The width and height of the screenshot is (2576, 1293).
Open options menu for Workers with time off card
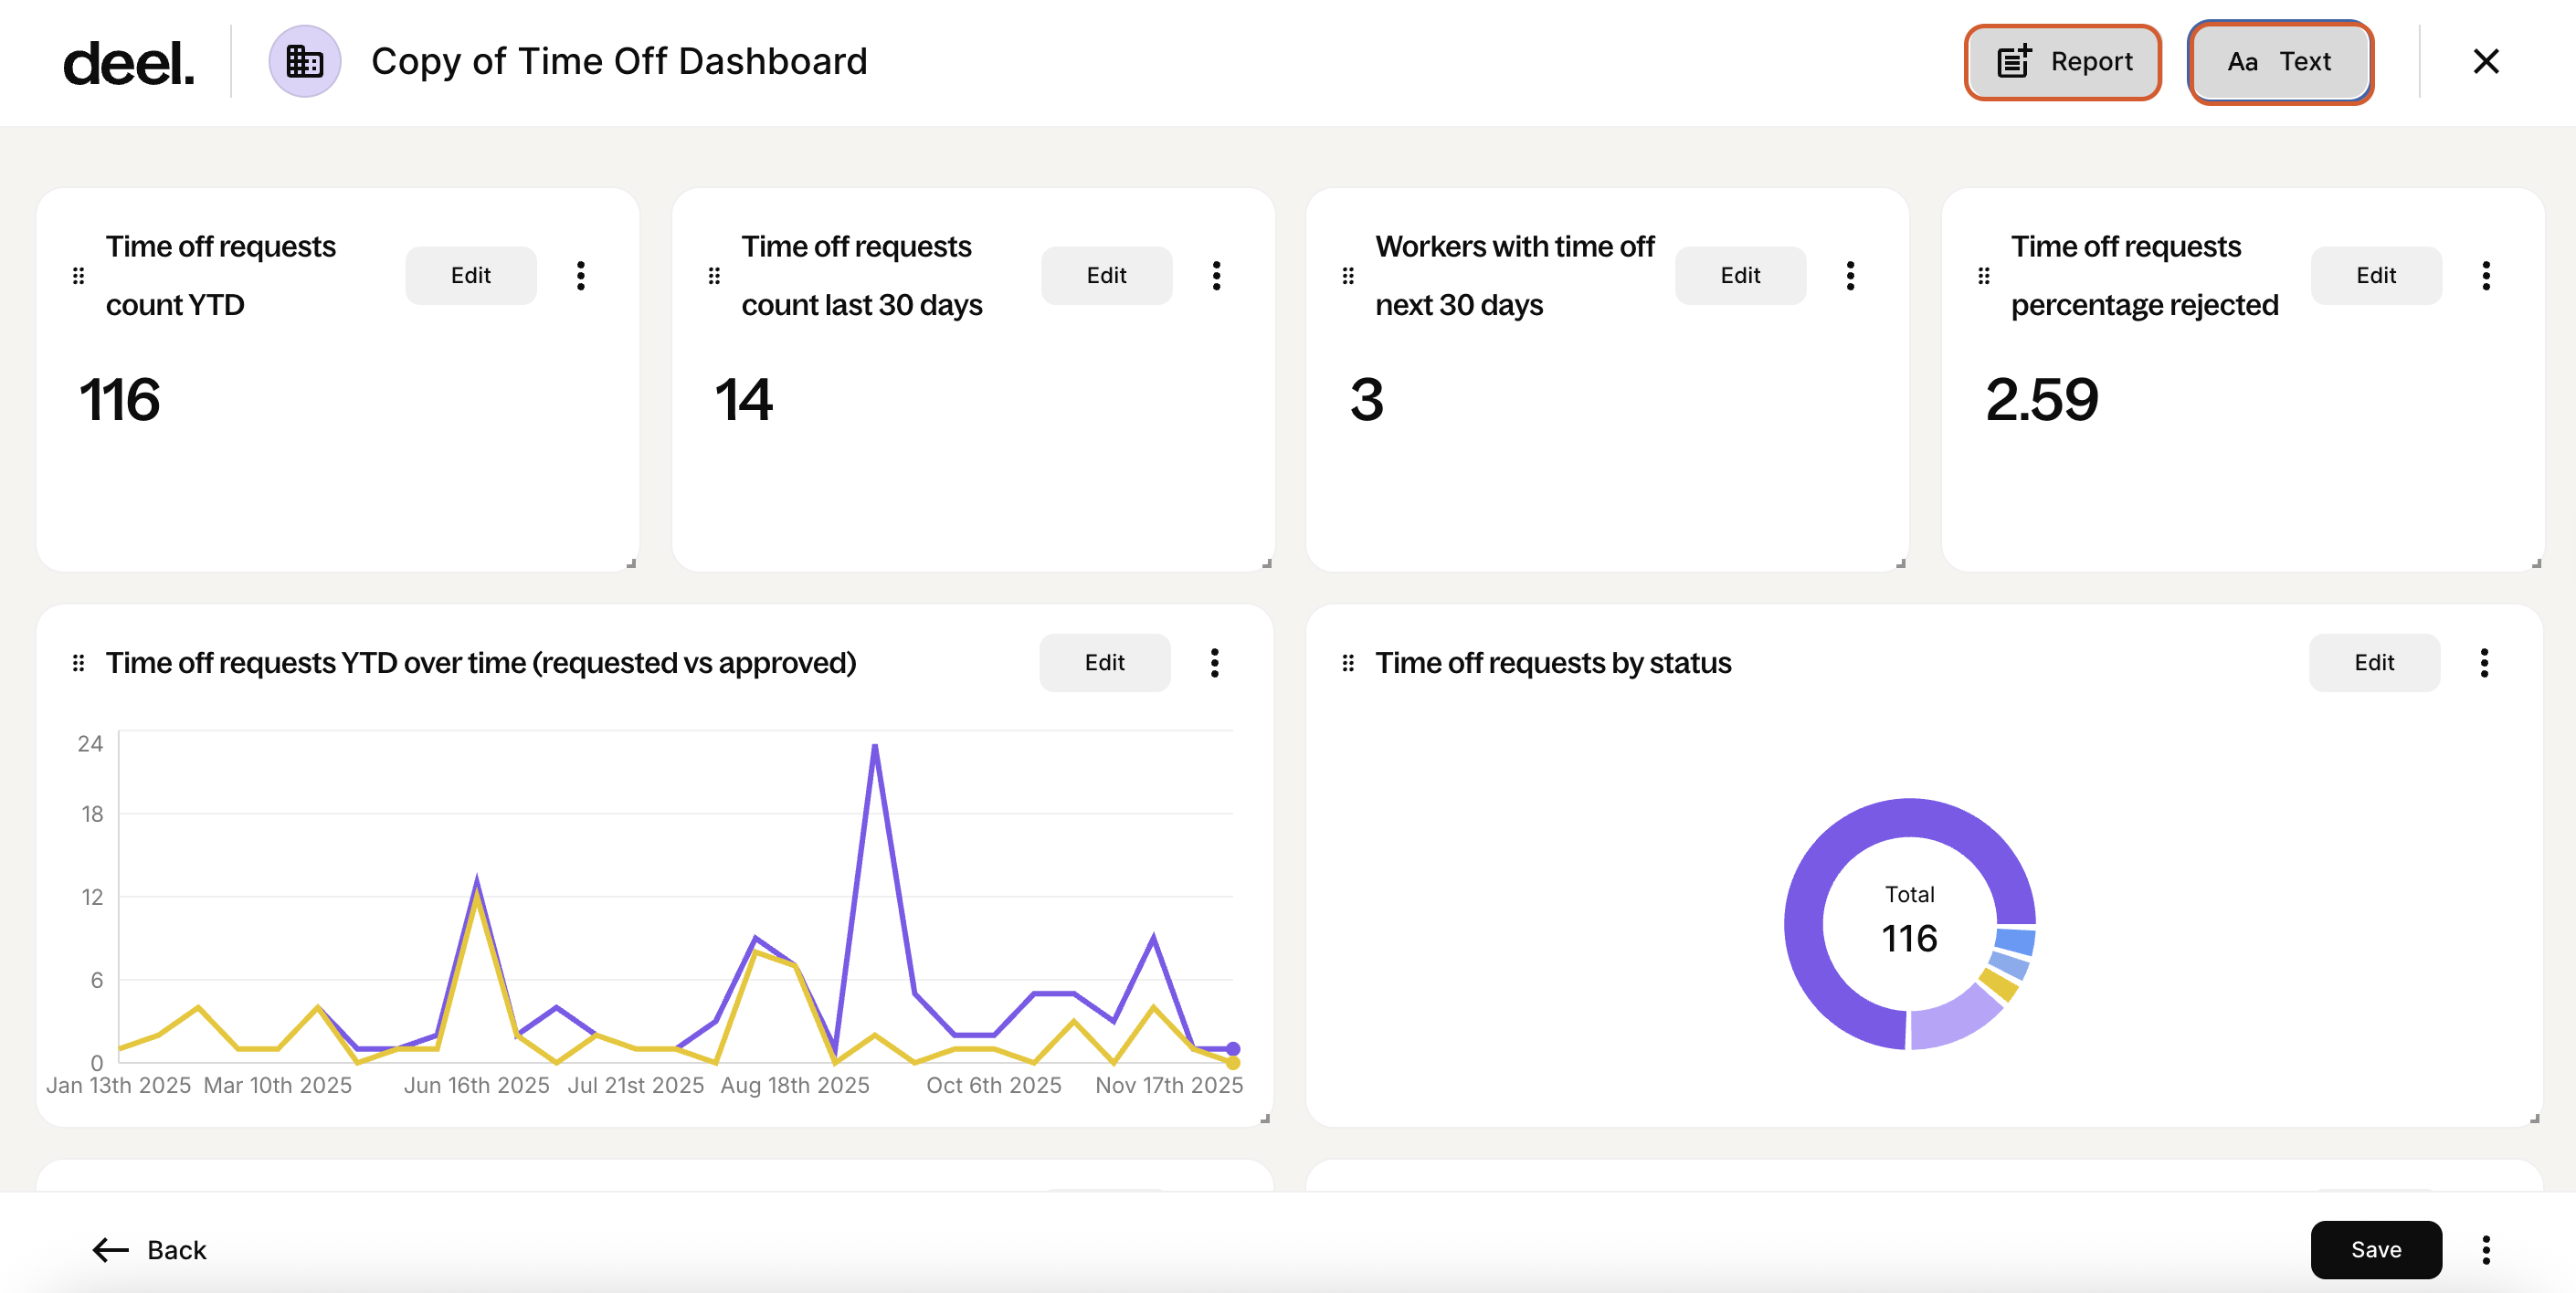point(1850,276)
